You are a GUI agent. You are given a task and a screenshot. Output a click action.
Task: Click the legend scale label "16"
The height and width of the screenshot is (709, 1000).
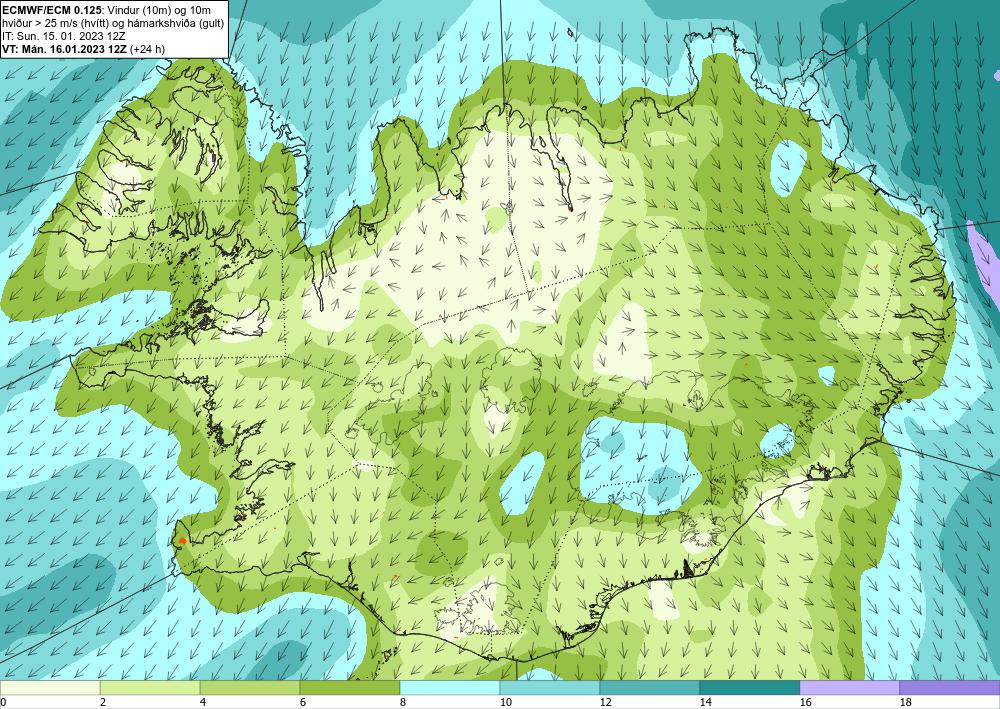coord(805,703)
